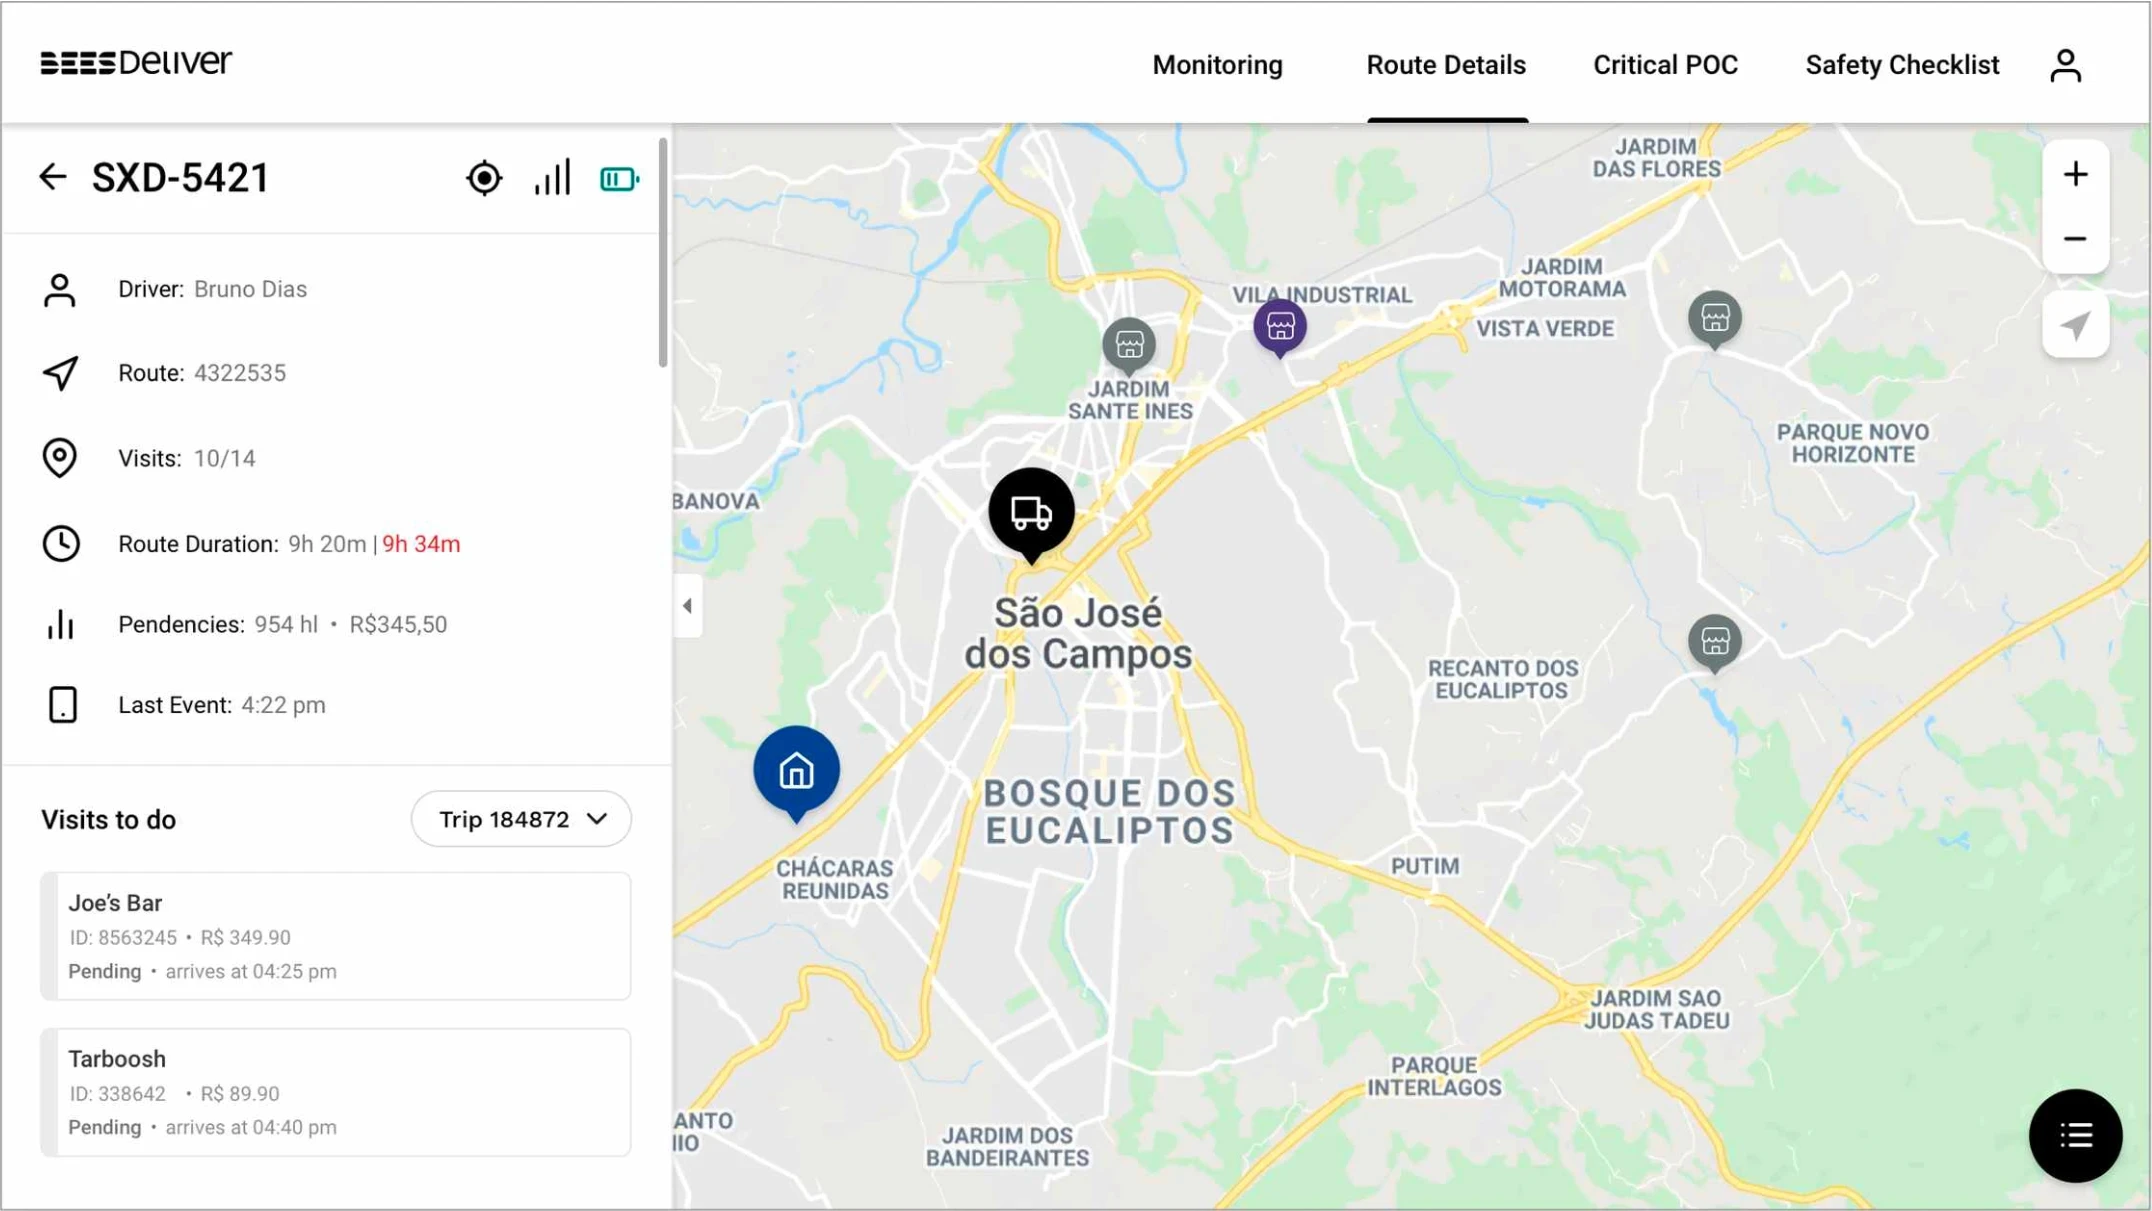Screen dimensions: 2152x1211
Task: Click the Parque Interlagos map label
Action: pos(1434,1076)
